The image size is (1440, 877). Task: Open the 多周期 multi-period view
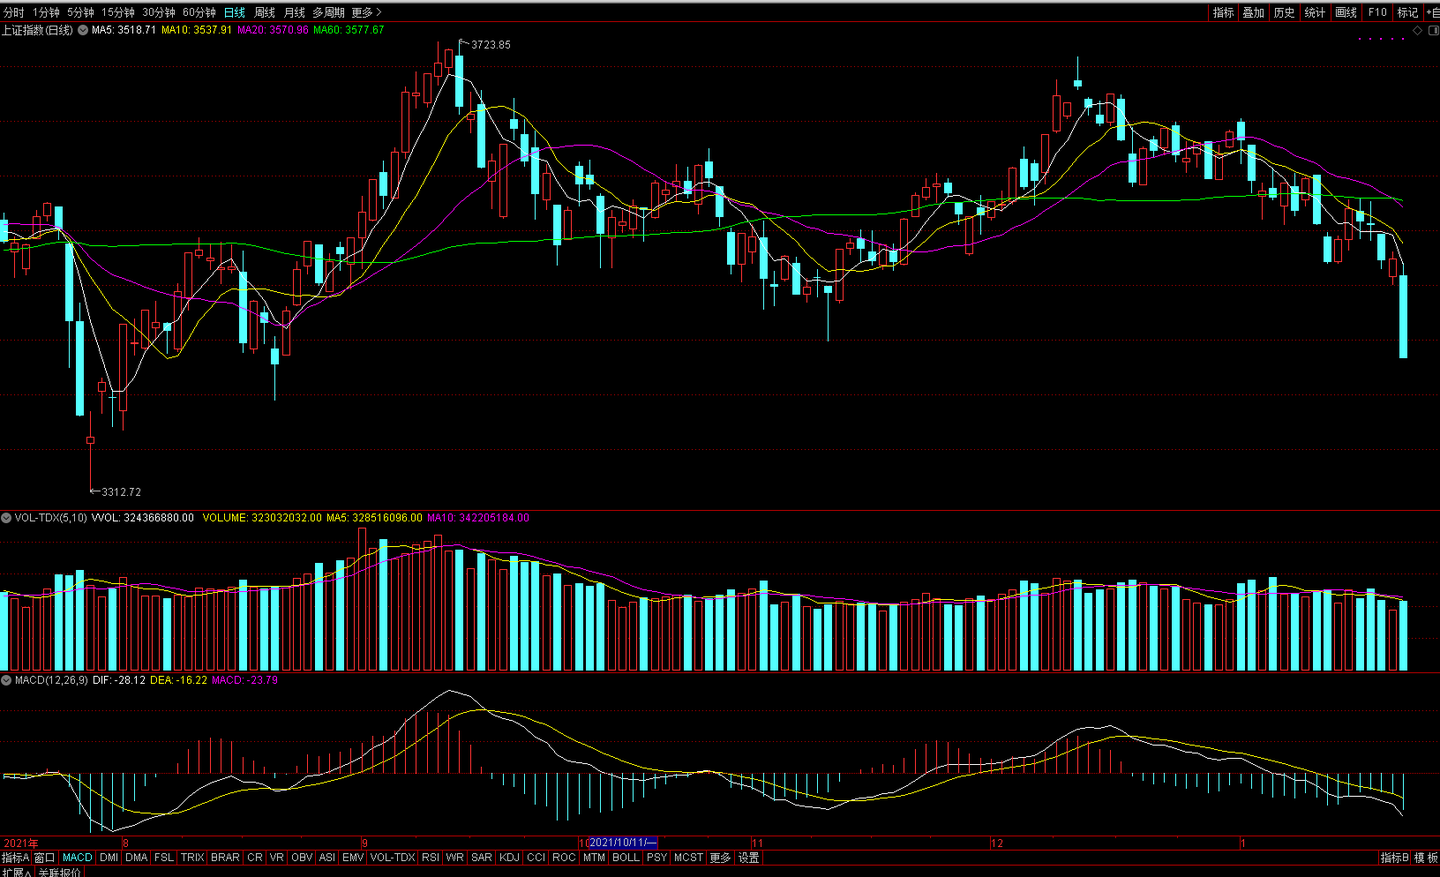[329, 13]
